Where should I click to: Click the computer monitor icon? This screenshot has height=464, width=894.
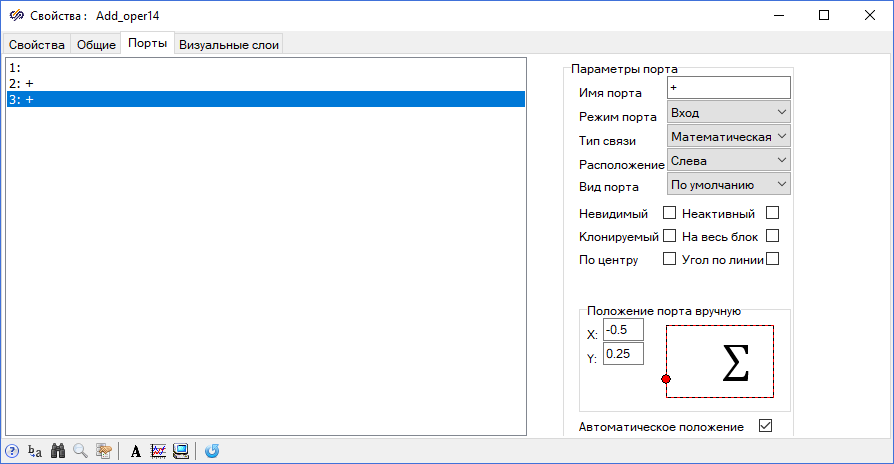[181, 451]
